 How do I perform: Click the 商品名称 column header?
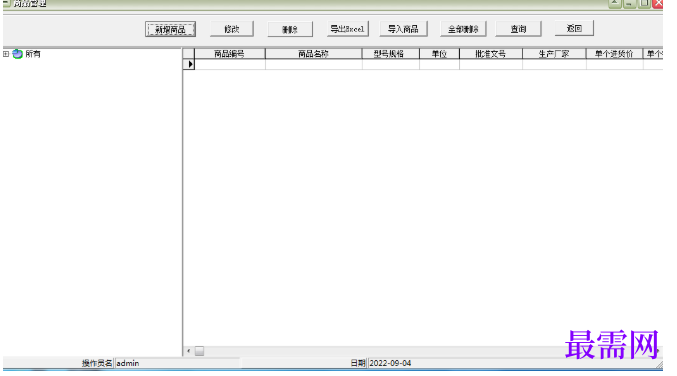tap(313, 54)
